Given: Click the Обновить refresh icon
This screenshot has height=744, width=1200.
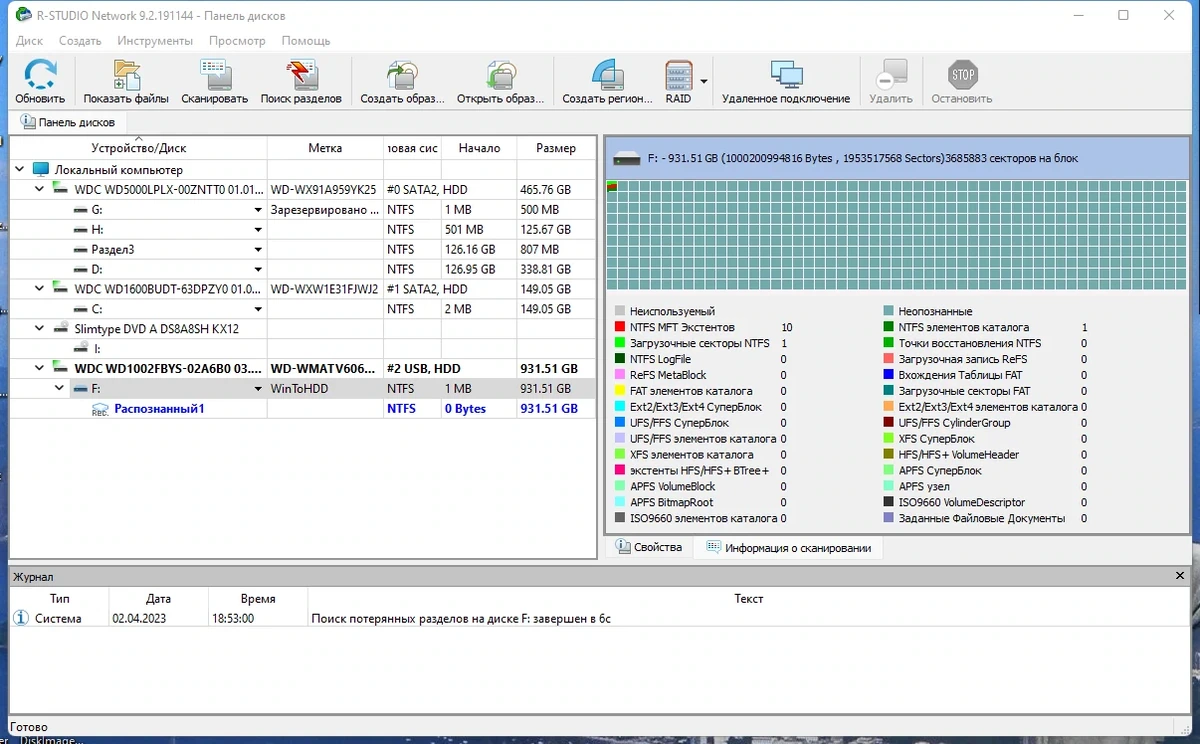Looking at the screenshot, I should click(x=40, y=75).
